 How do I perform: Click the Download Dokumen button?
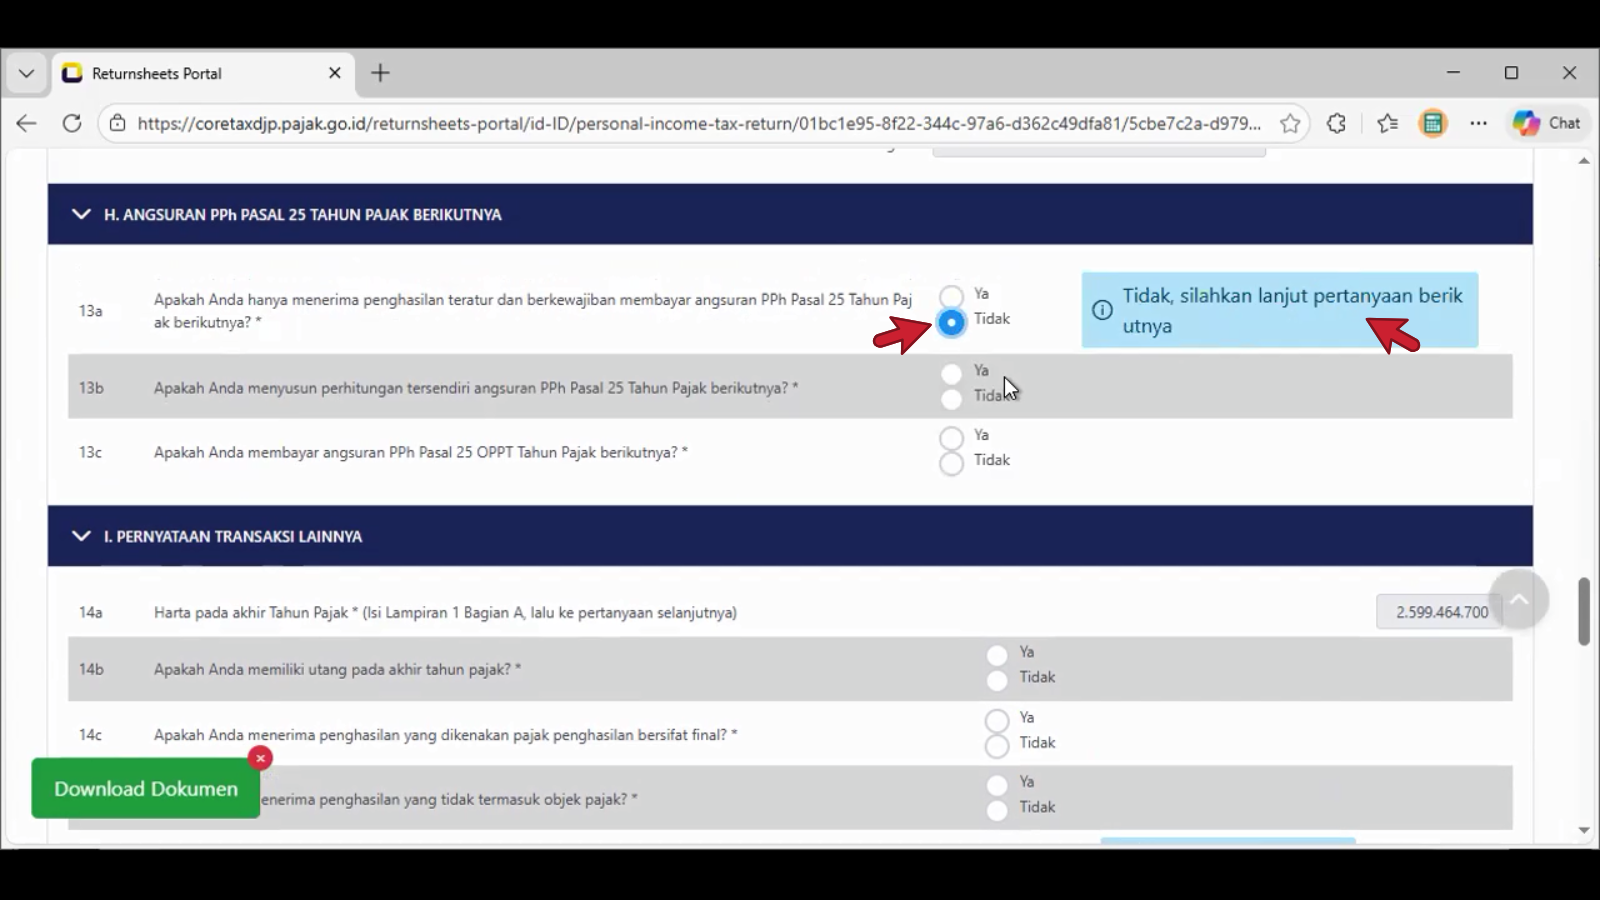pos(146,789)
